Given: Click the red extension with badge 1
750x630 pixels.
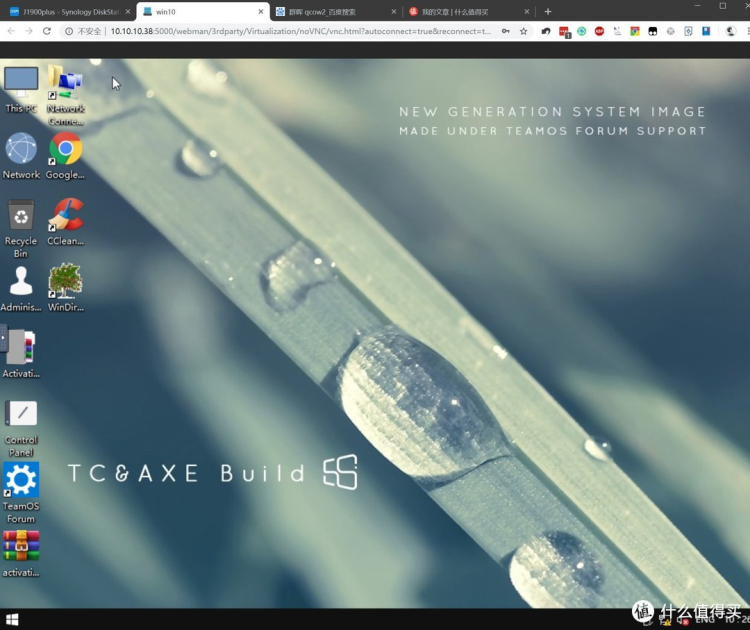Looking at the screenshot, I should (x=564, y=32).
